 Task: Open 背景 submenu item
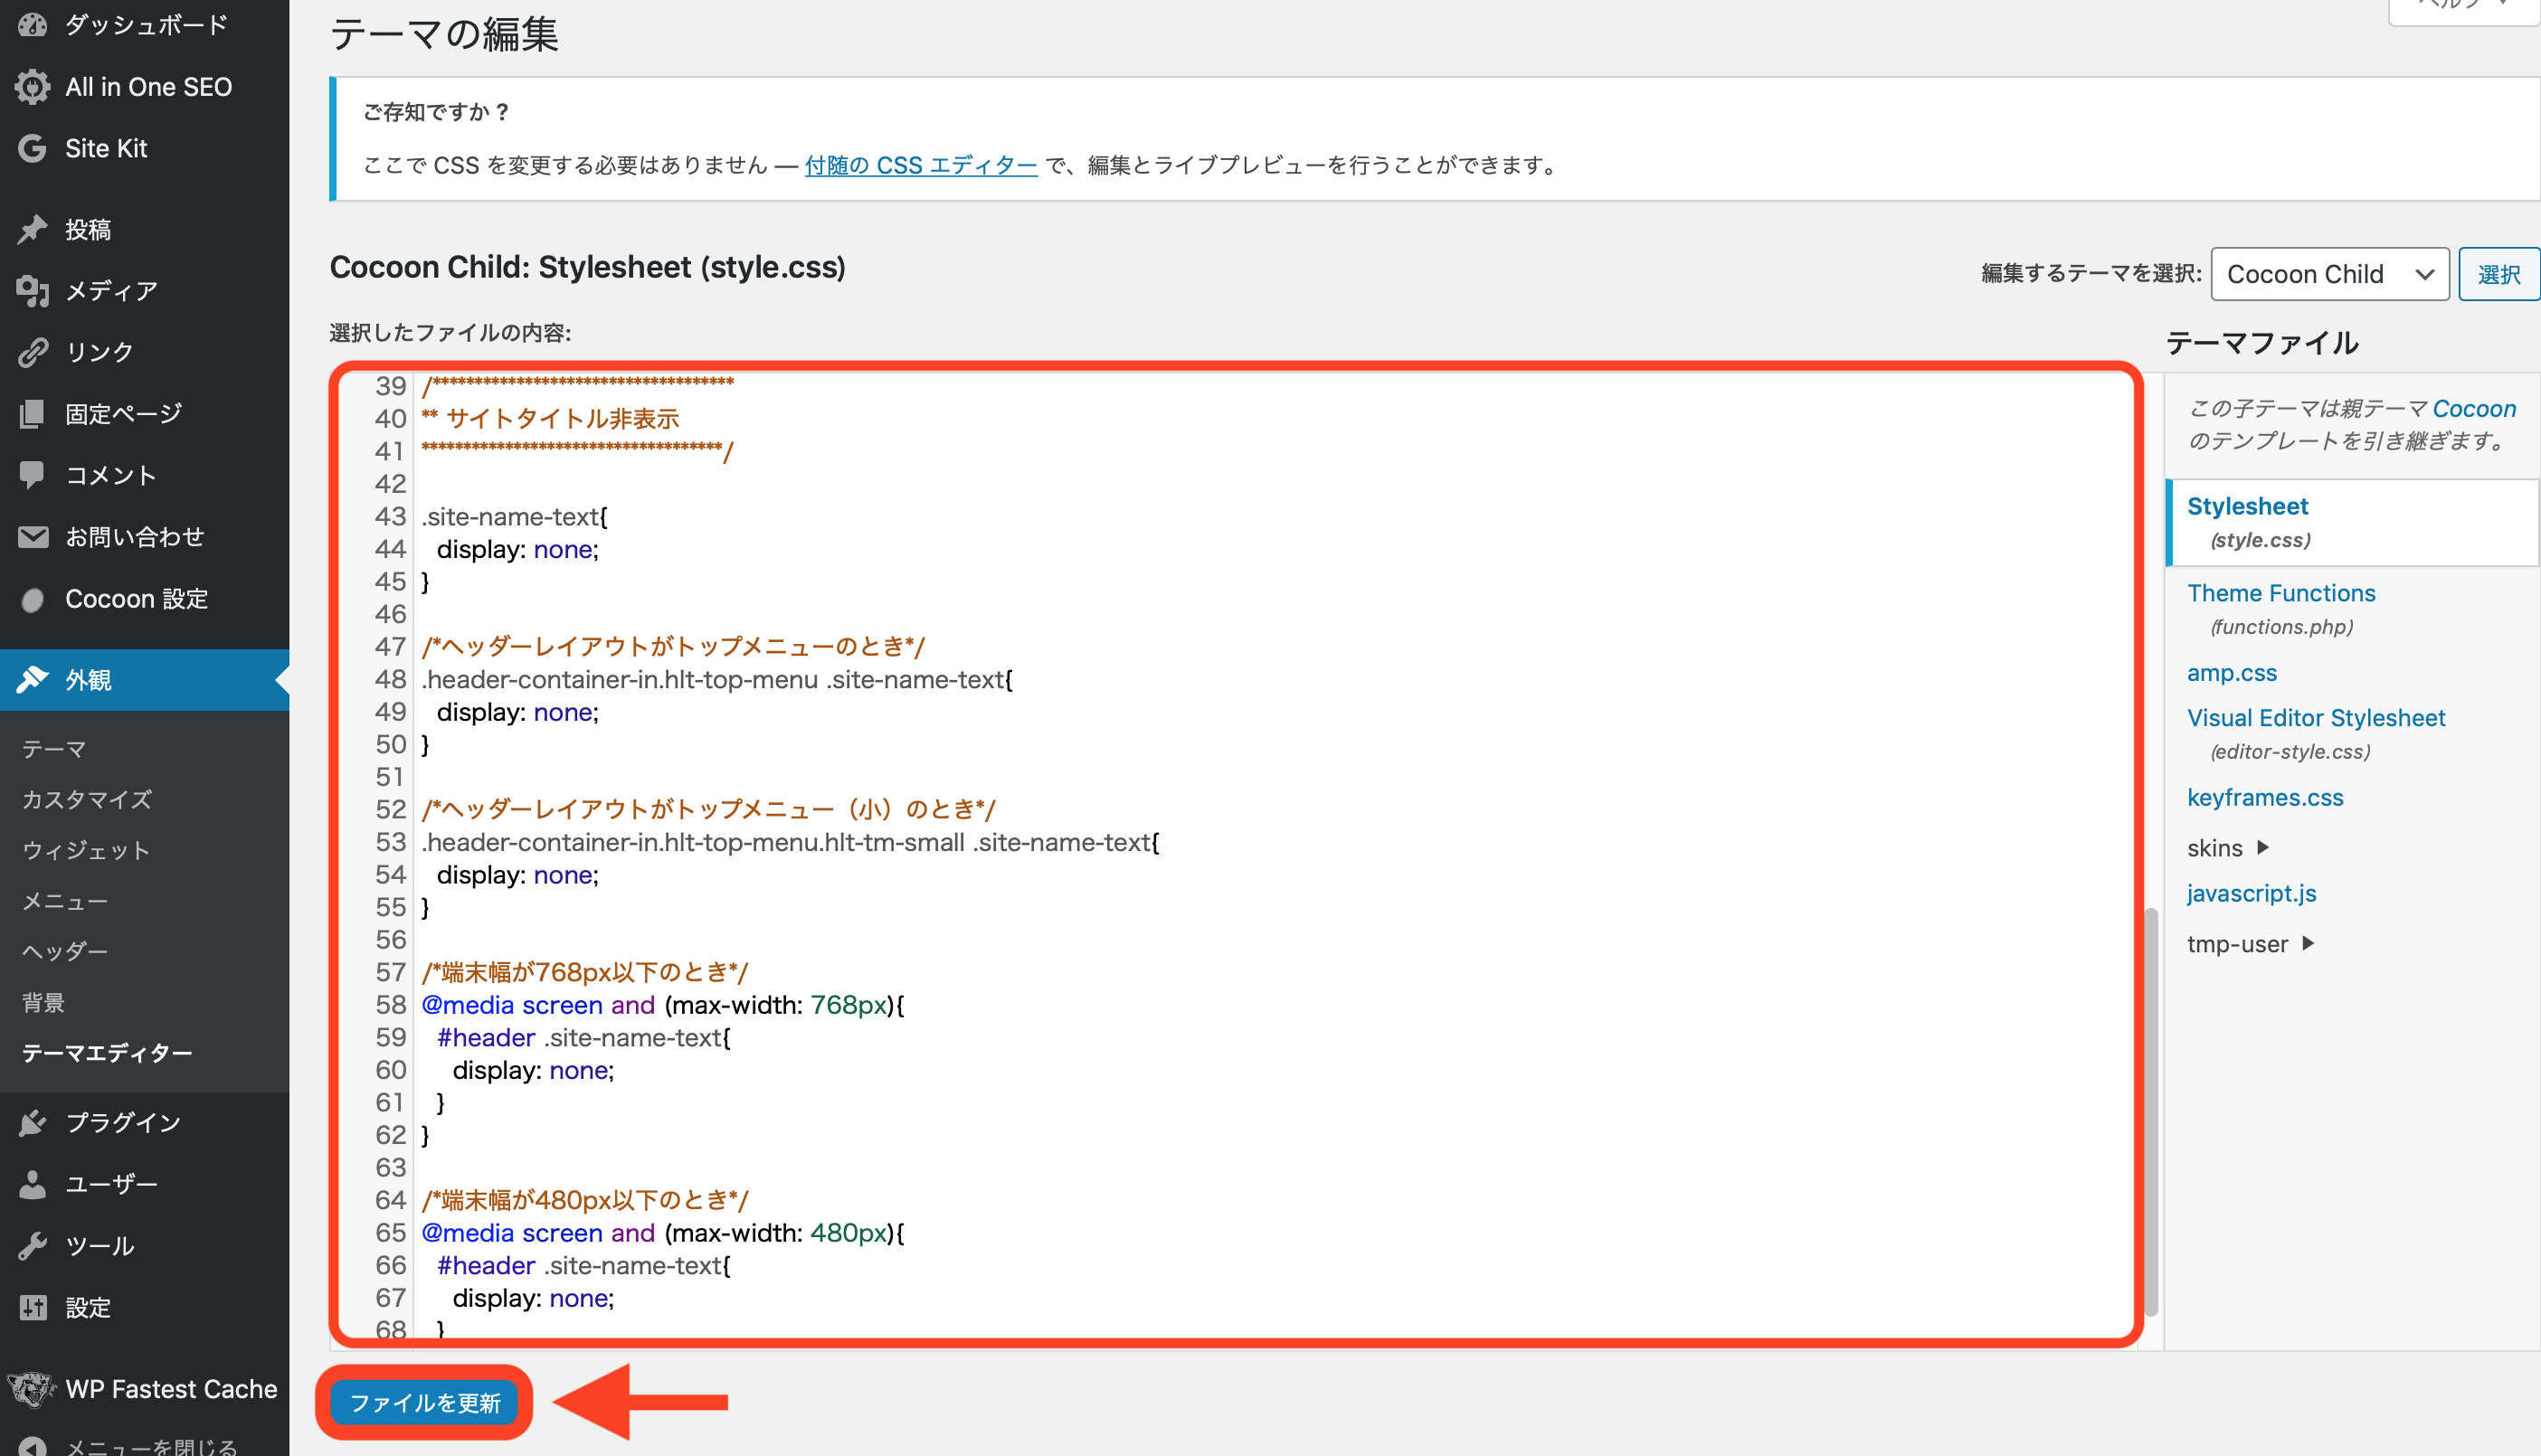pos(44,1002)
